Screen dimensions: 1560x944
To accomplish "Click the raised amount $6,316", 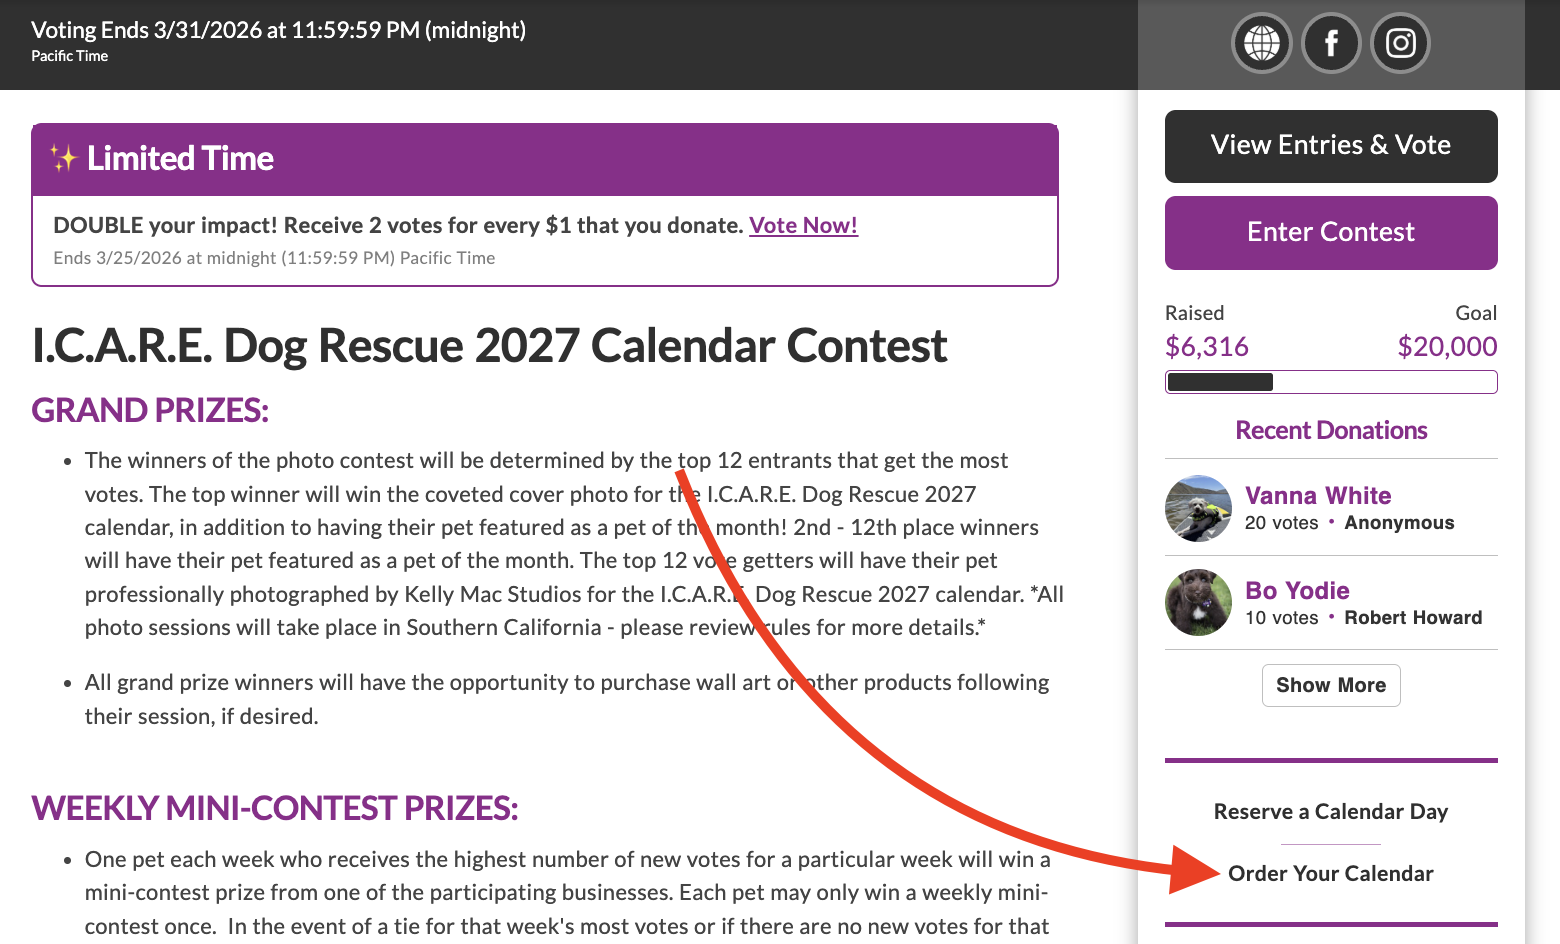I will [1207, 347].
